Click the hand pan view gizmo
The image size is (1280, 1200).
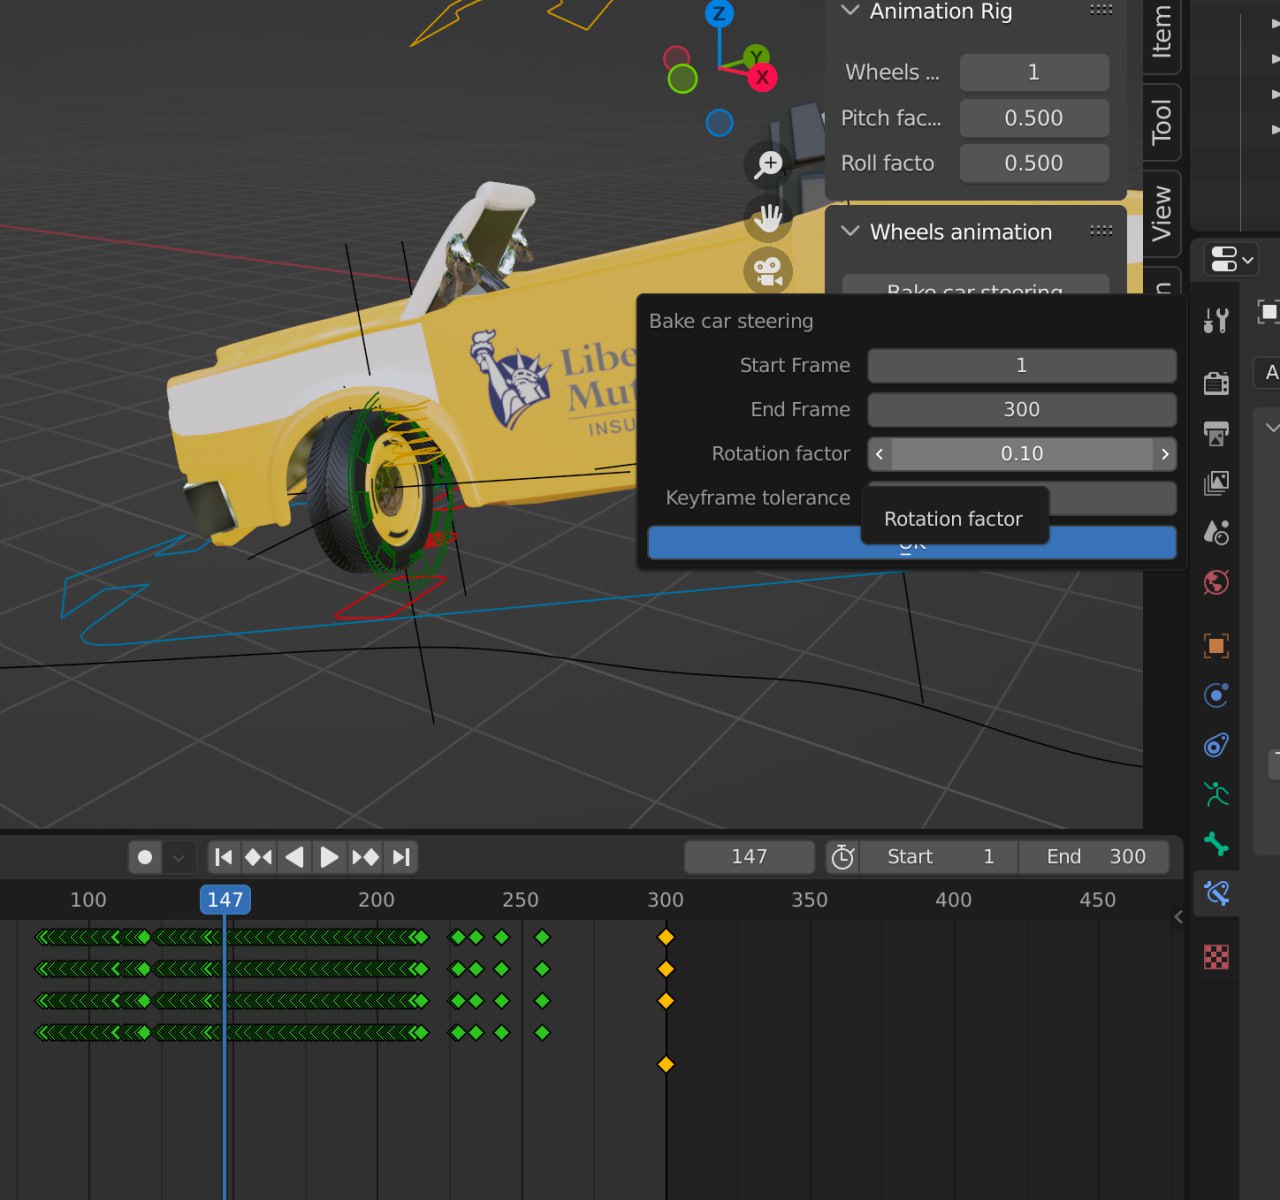click(x=768, y=218)
